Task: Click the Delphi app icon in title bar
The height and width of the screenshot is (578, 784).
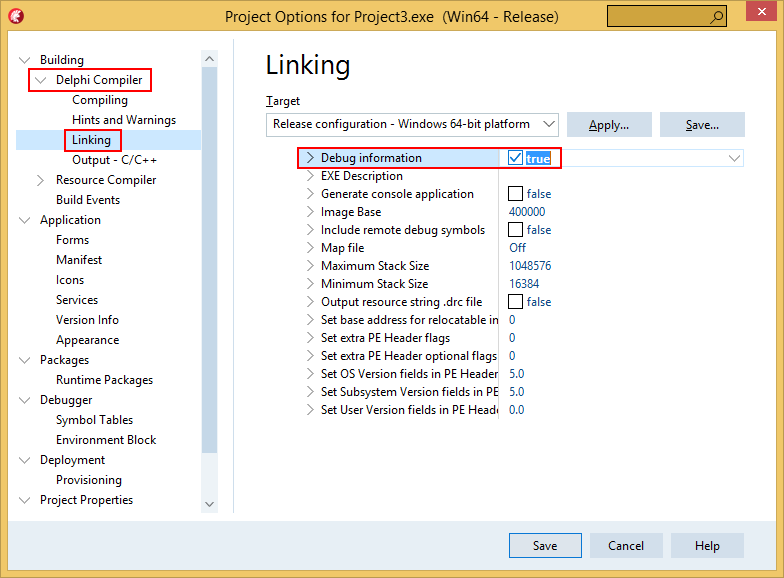Action: click(x=16, y=16)
